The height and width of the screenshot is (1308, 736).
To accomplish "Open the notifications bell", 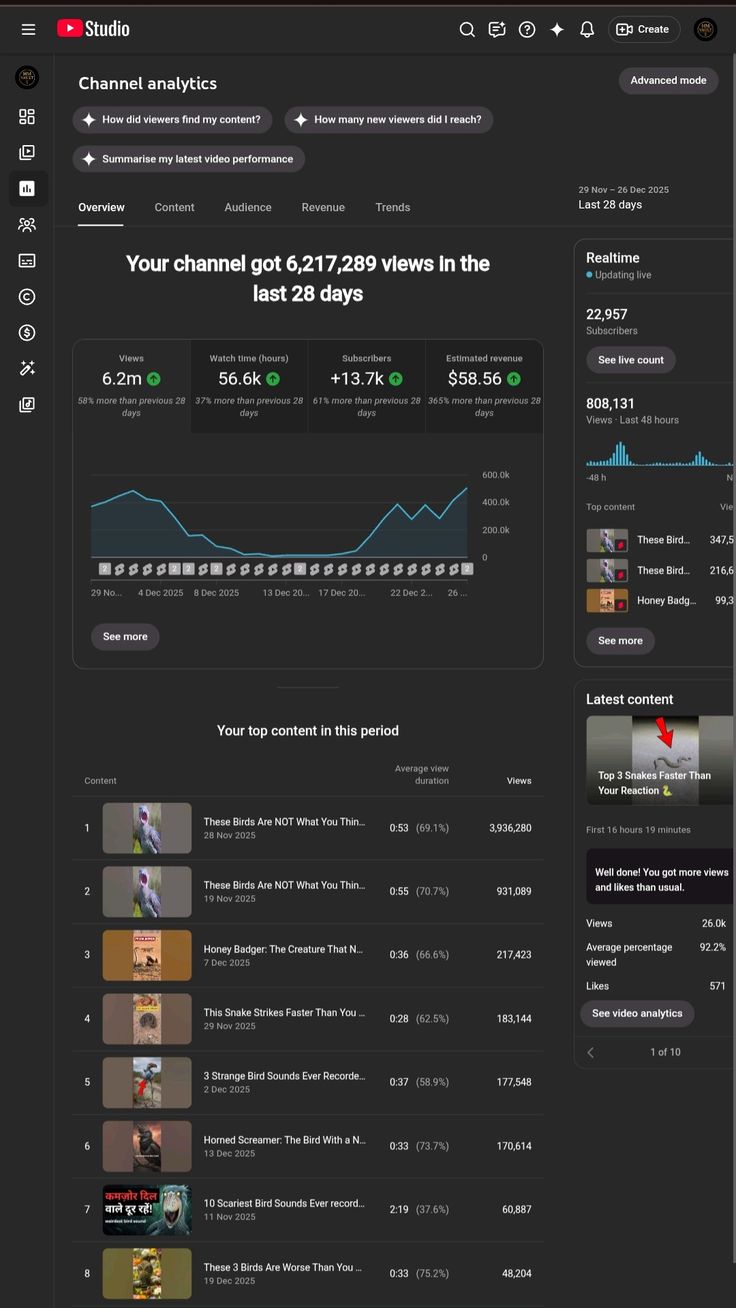I will pos(587,30).
